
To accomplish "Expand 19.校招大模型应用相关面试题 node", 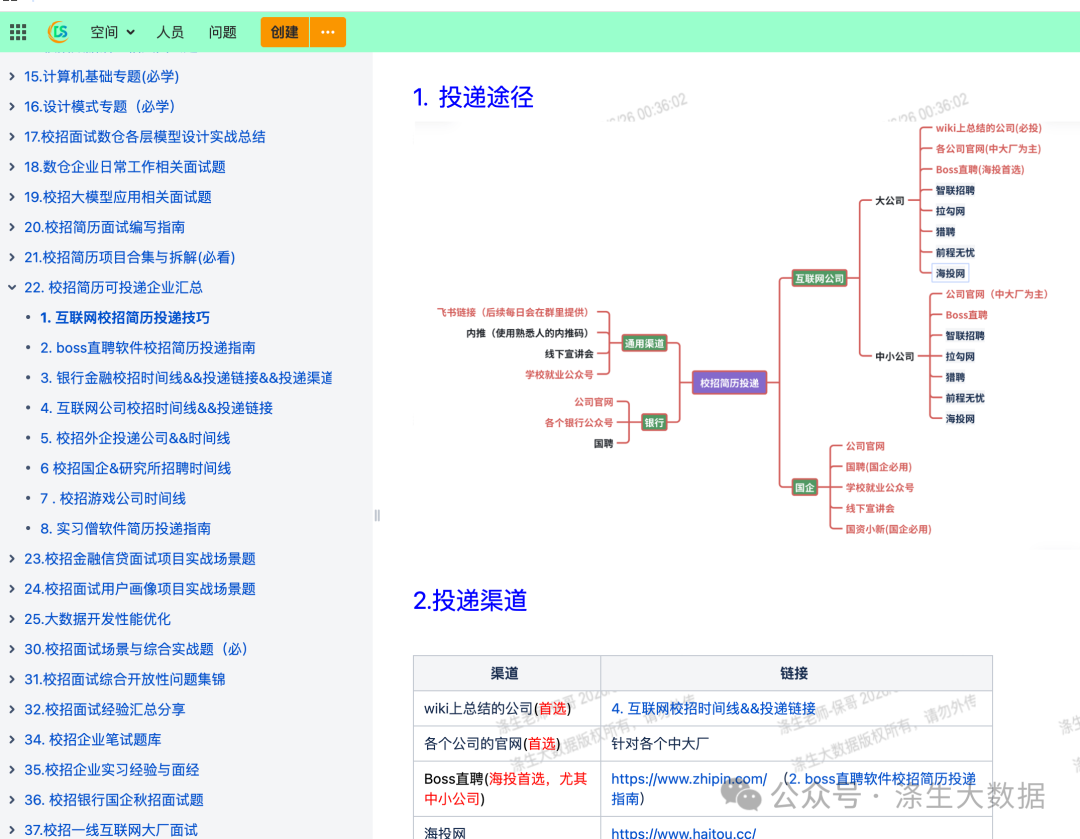I will click(x=12, y=197).
